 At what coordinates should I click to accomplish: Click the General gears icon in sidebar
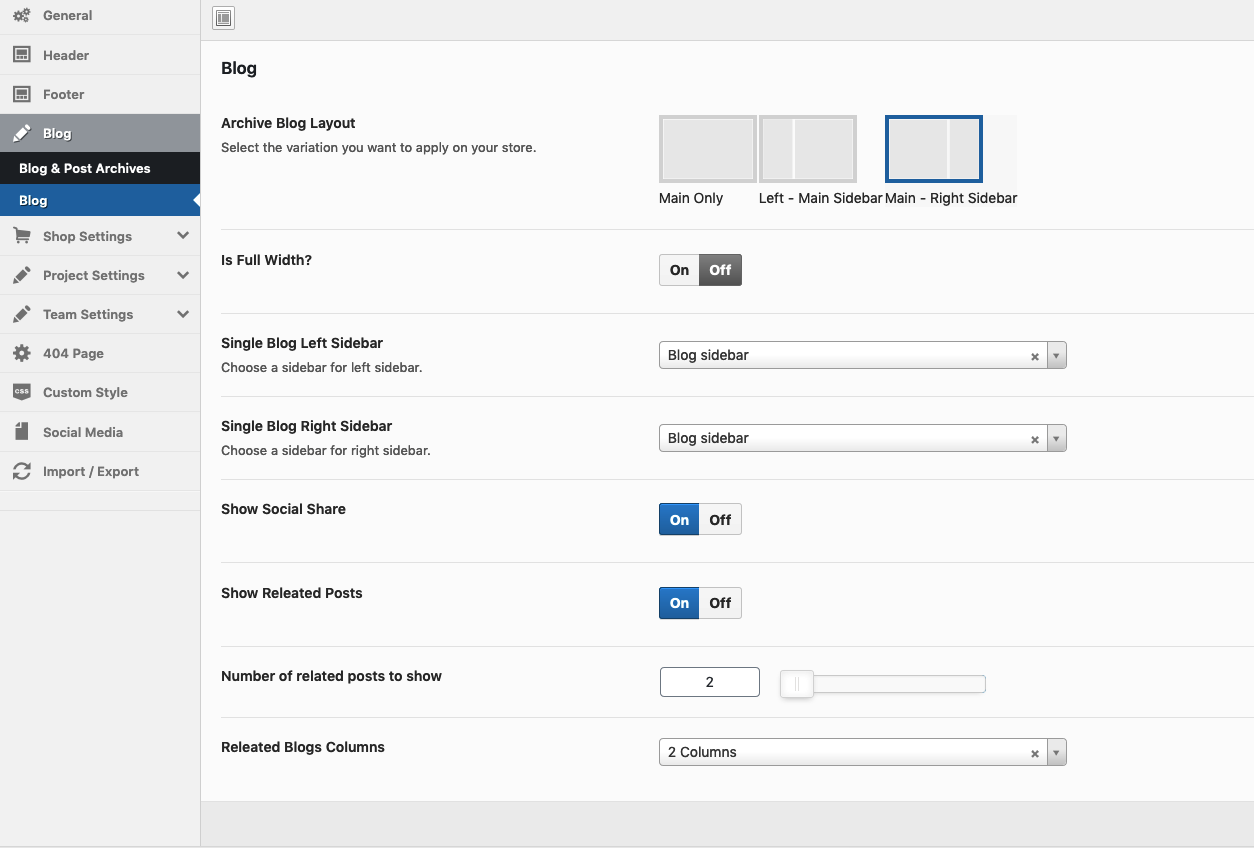pyautogui.click(x=21, y=16)
